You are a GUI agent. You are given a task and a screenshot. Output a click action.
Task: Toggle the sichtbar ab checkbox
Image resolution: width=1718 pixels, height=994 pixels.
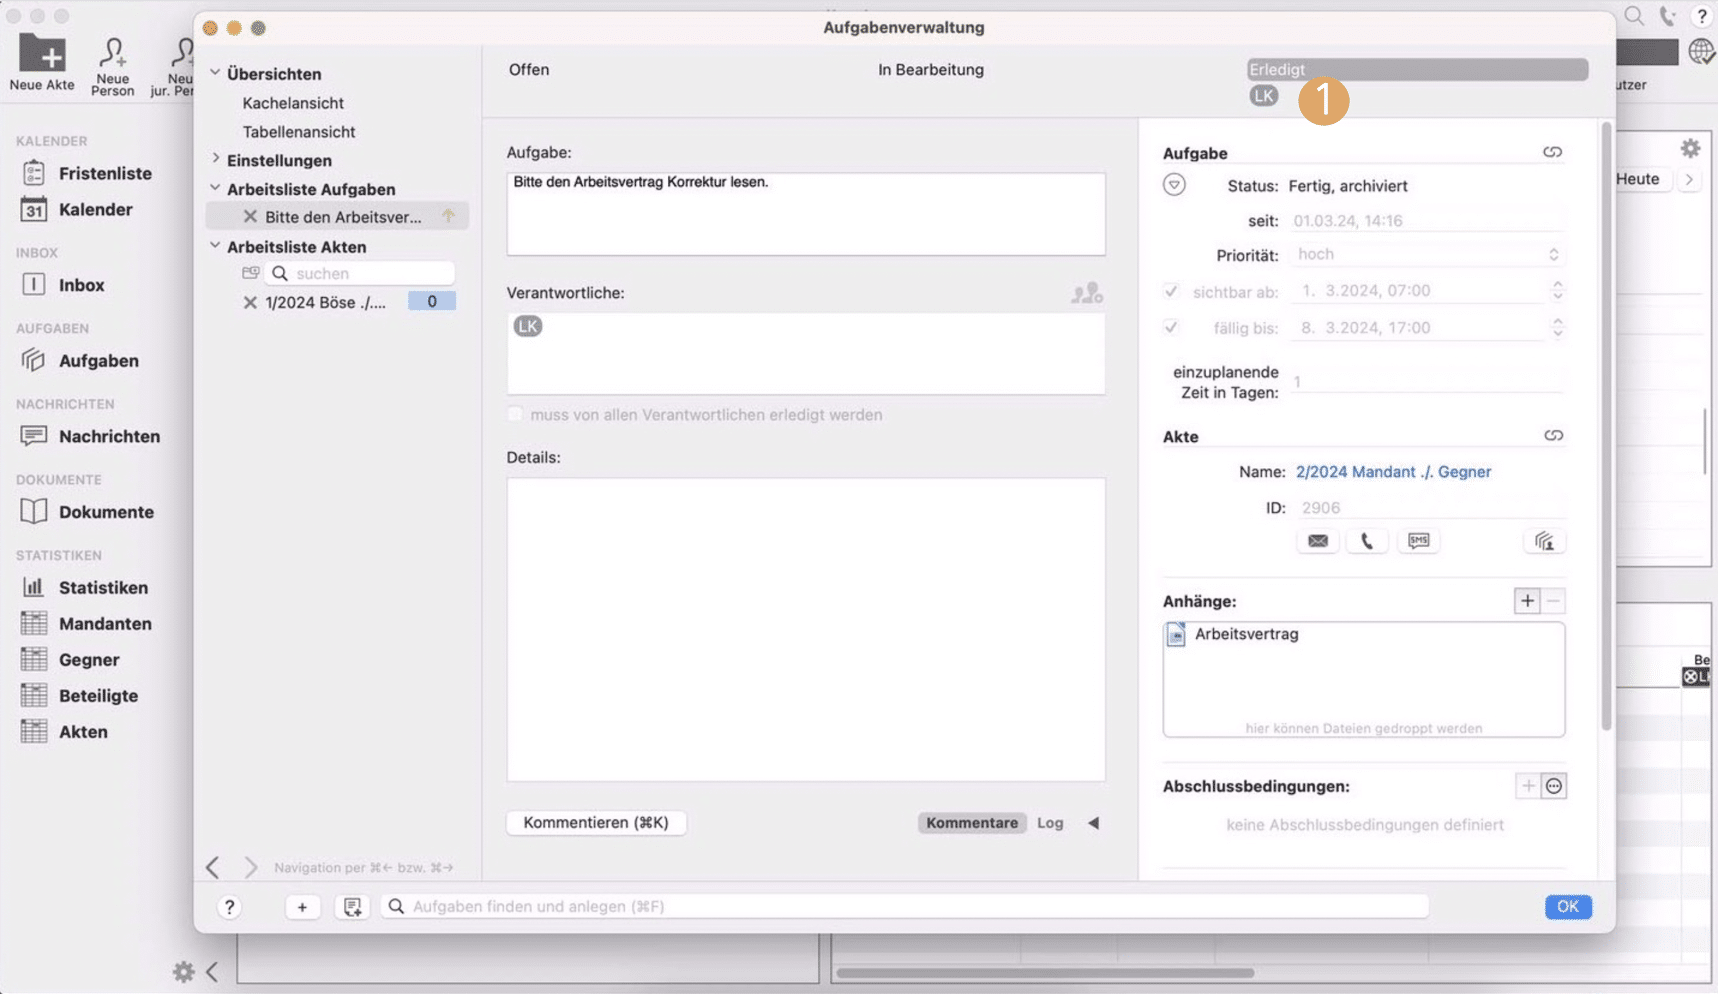coord(1171,291)
